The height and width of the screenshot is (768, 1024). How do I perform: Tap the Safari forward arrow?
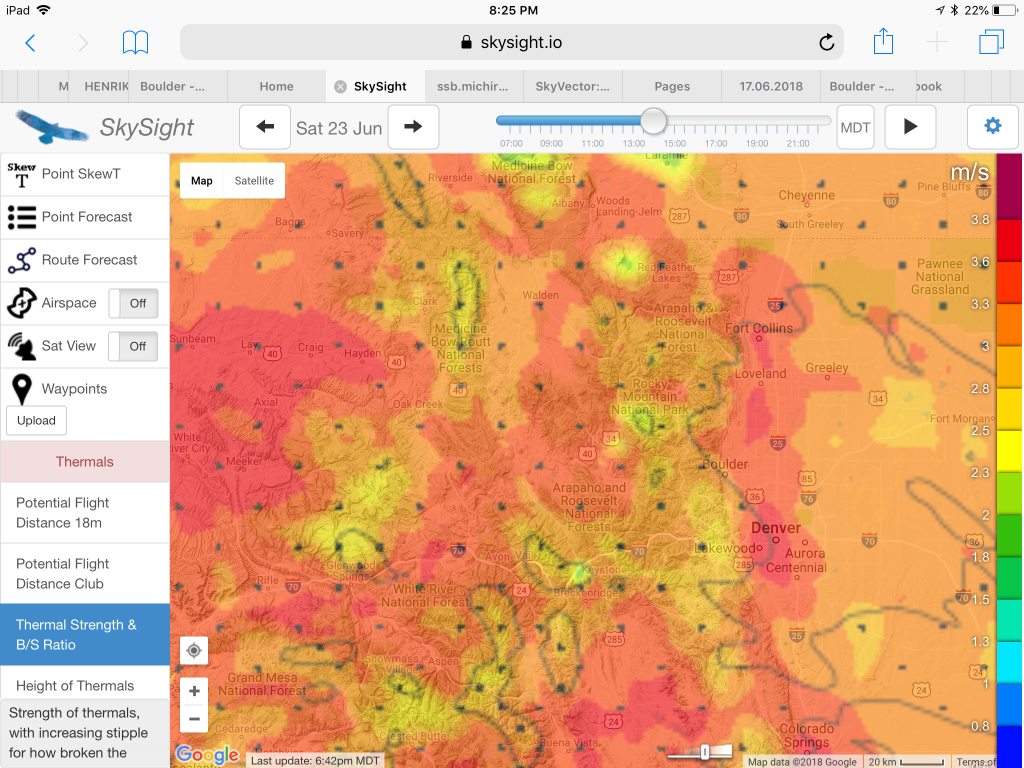tap(83, 43)
